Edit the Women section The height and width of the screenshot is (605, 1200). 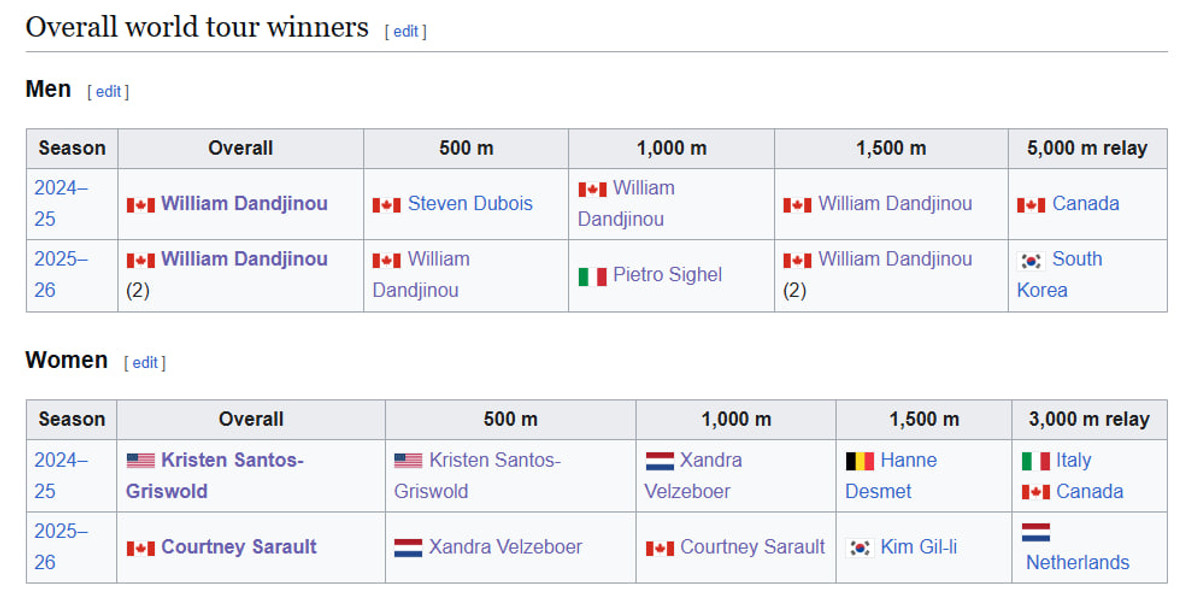145,362
